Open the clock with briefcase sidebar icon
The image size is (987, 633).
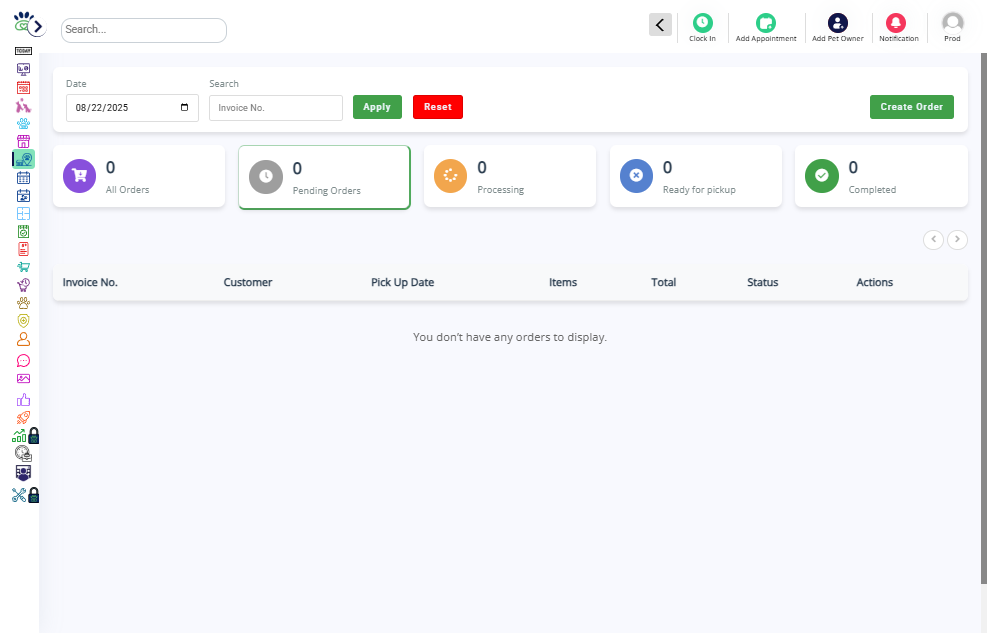[23, 454]
